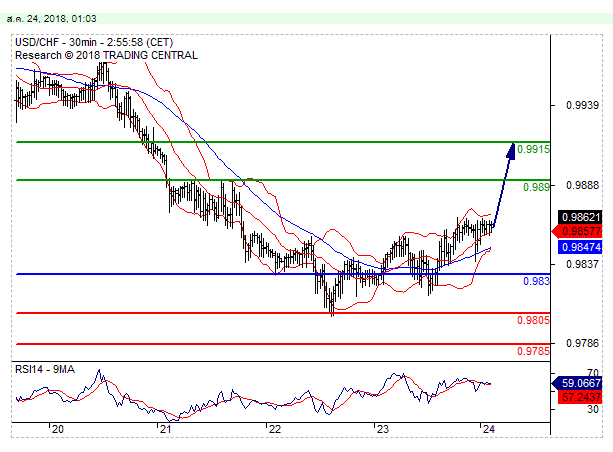Click the date label 22 on time axis

(274, 429)
